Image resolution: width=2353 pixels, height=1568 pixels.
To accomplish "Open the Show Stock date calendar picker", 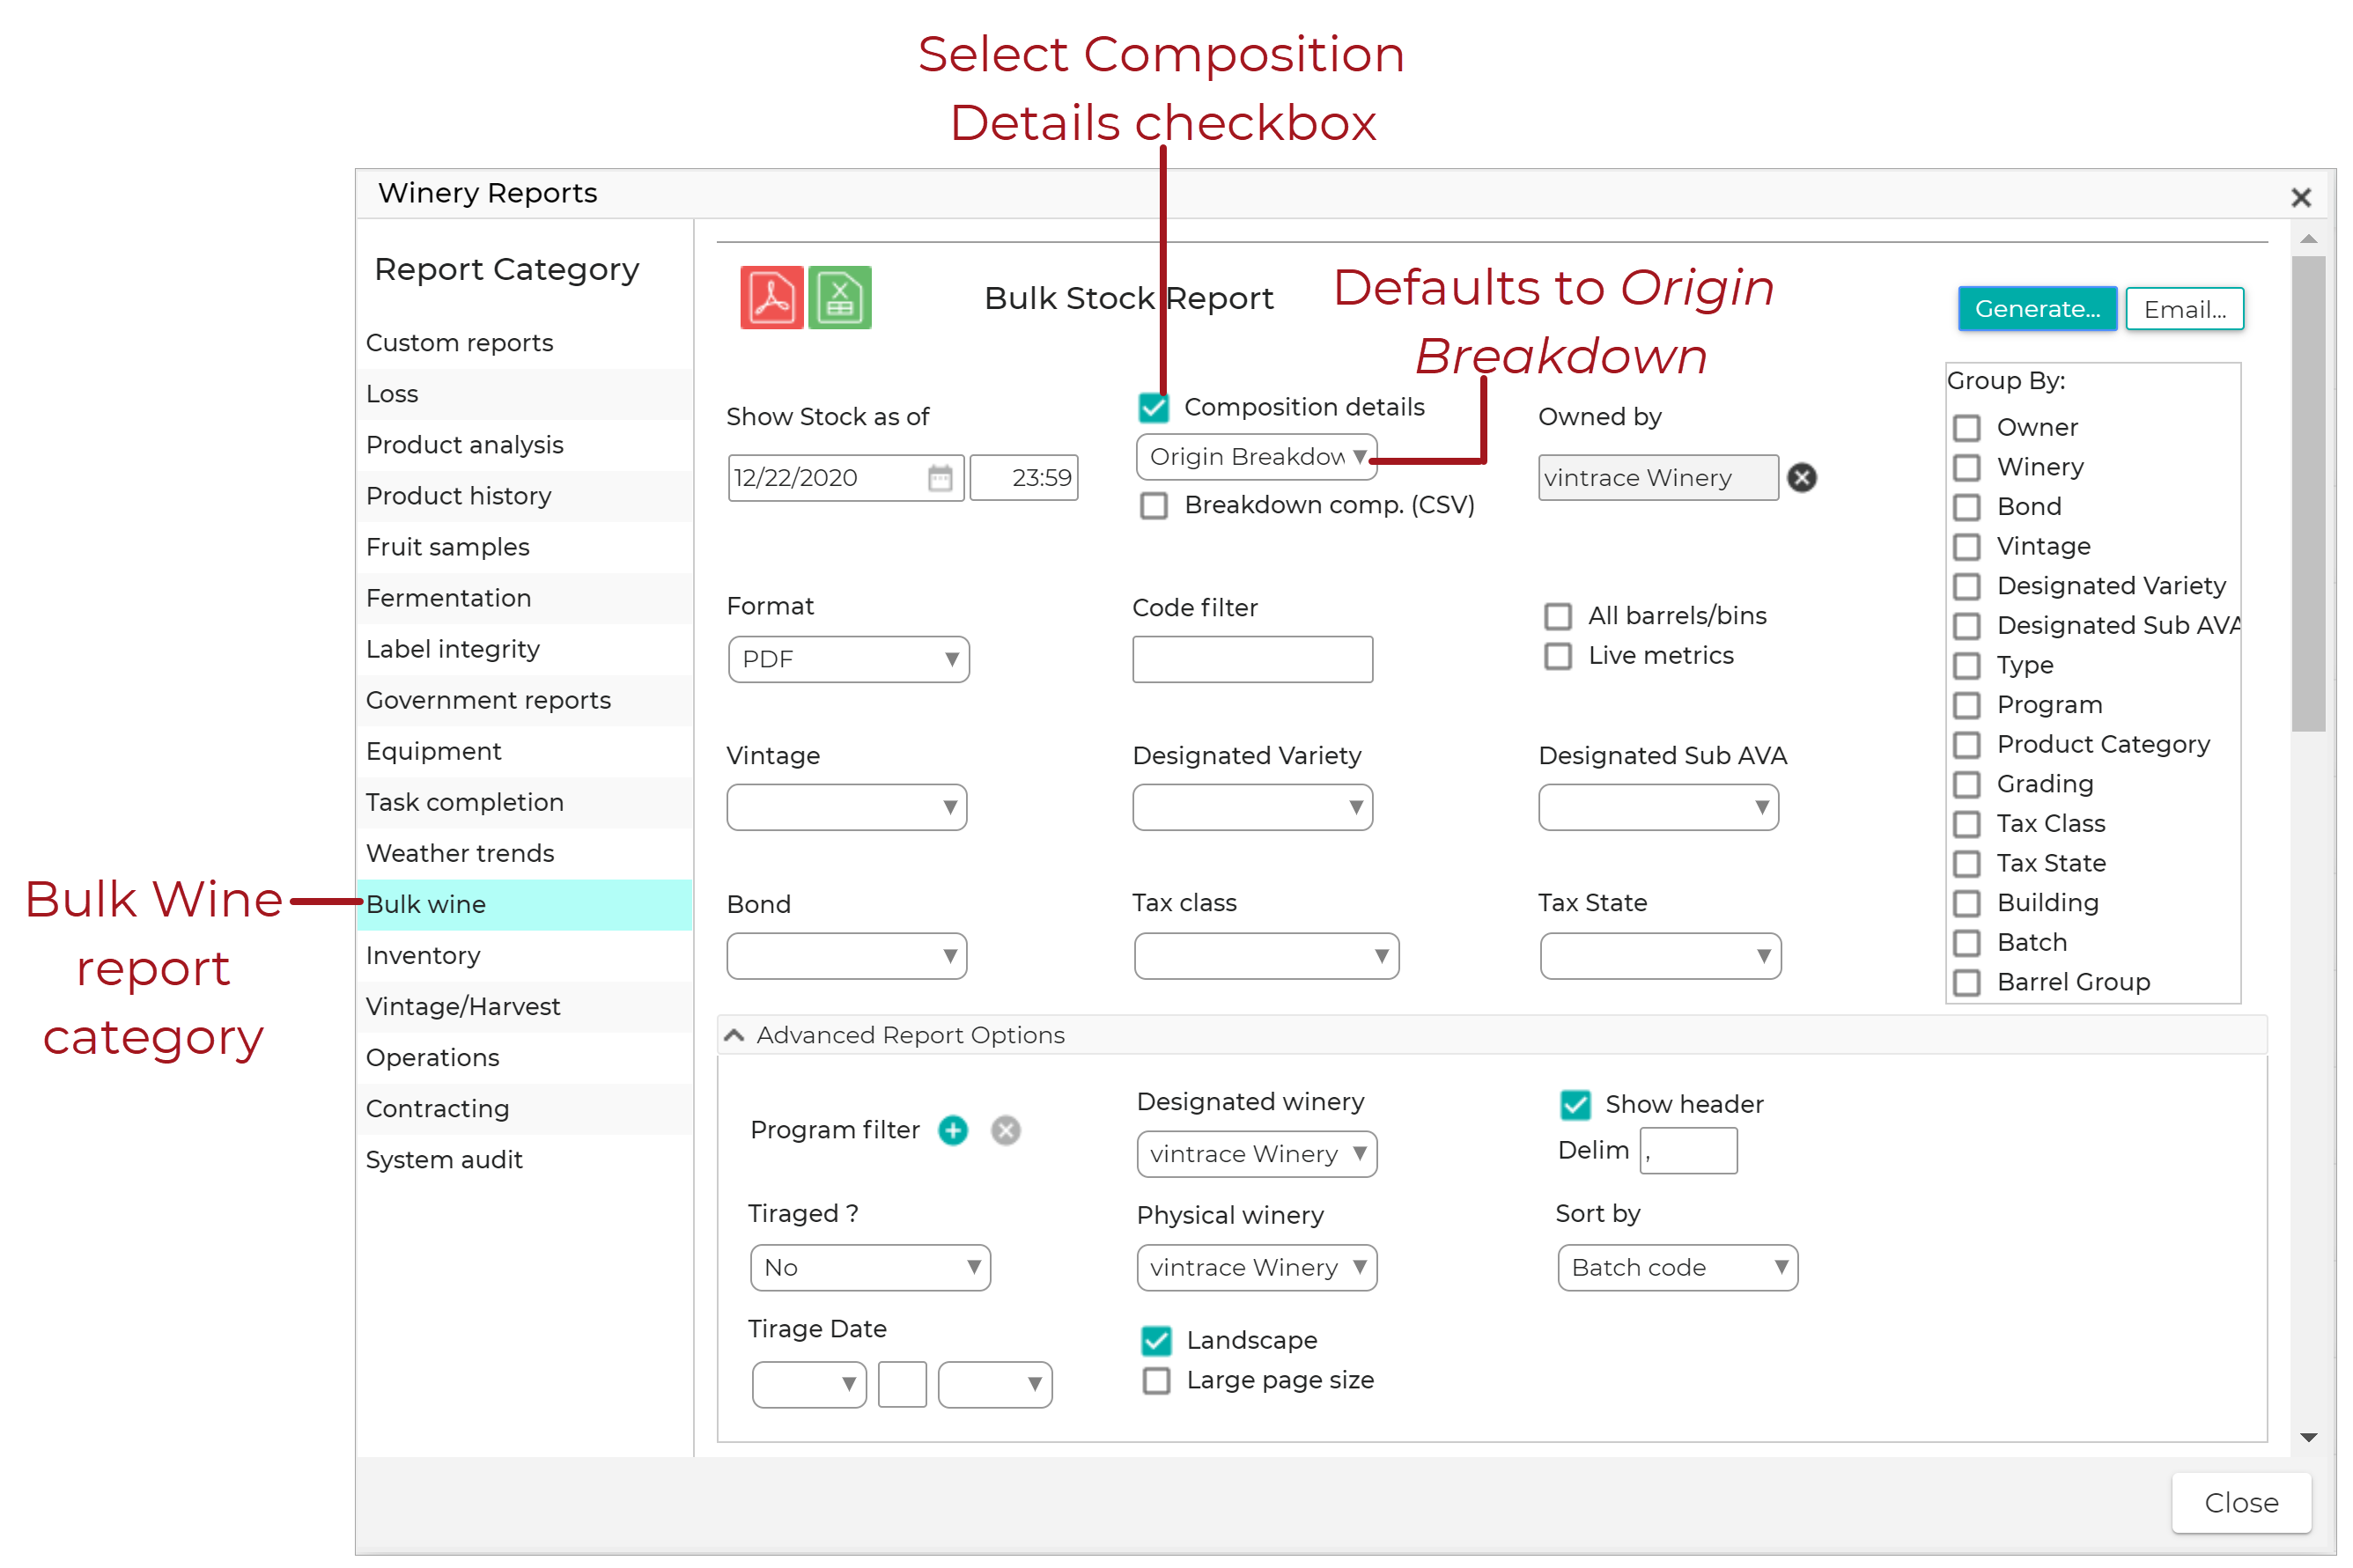I will point(939,477).
